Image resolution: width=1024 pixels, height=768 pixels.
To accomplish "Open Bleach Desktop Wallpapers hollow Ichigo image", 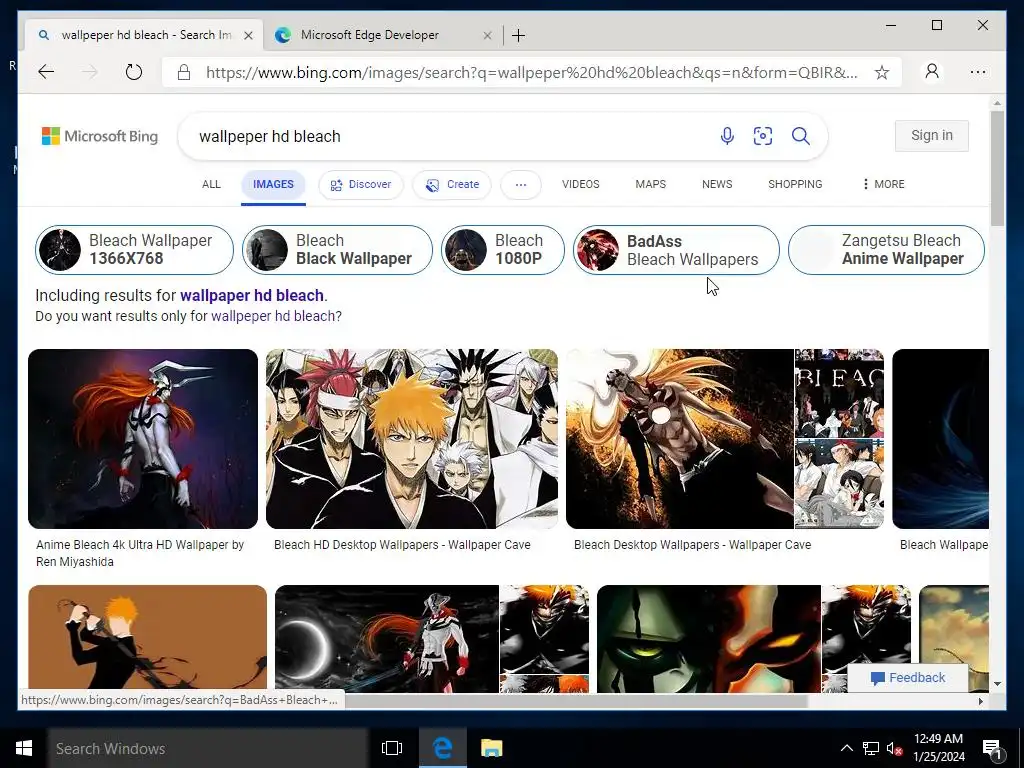I will 680,439.
